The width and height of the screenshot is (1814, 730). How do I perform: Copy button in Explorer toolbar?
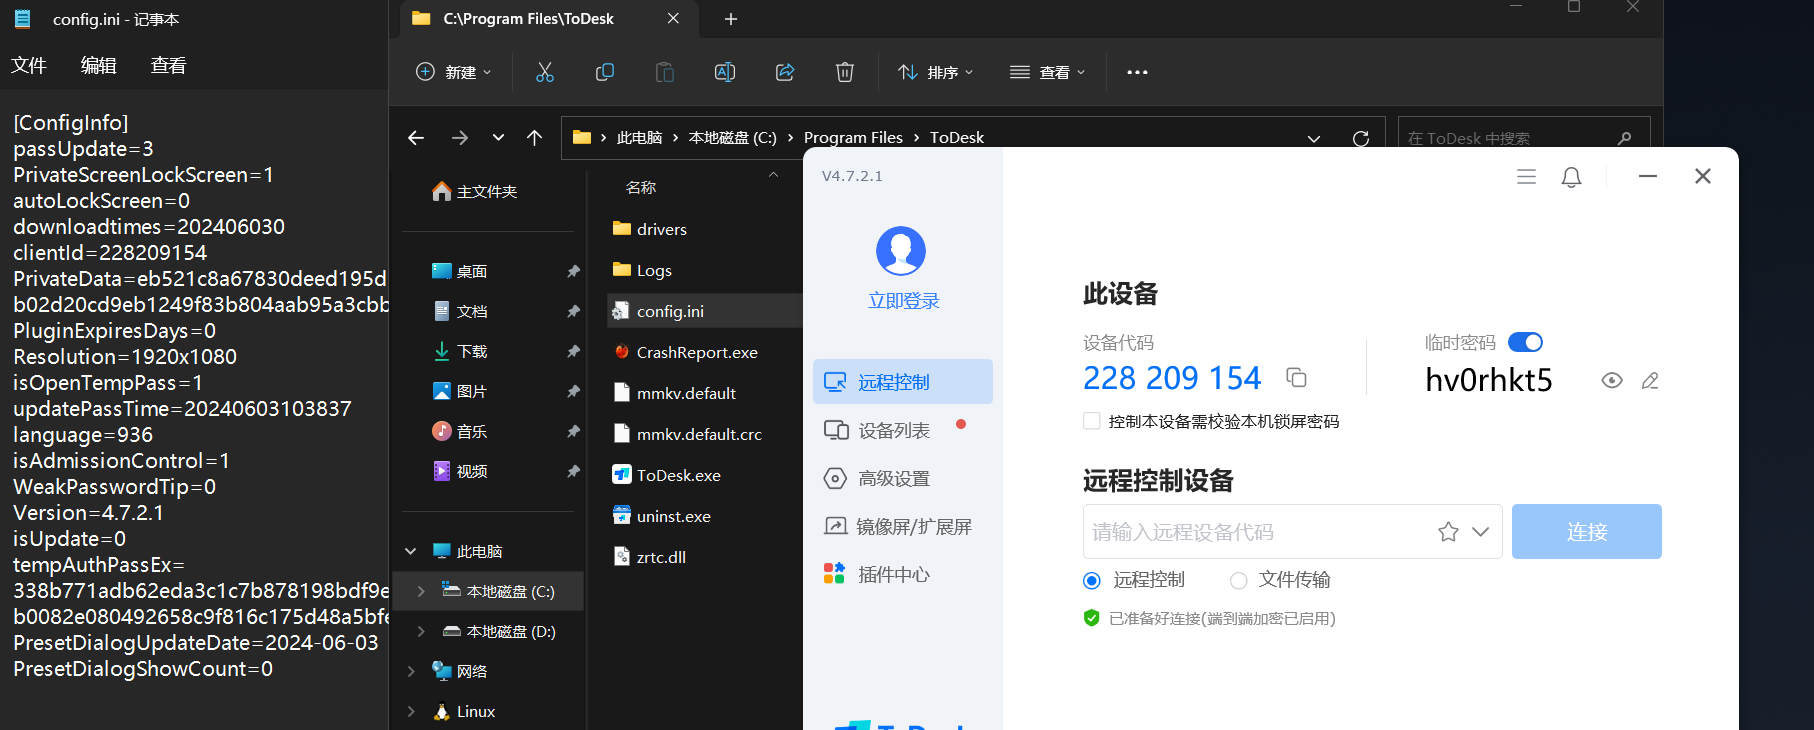pyautogui.click(x=605, y=72)
